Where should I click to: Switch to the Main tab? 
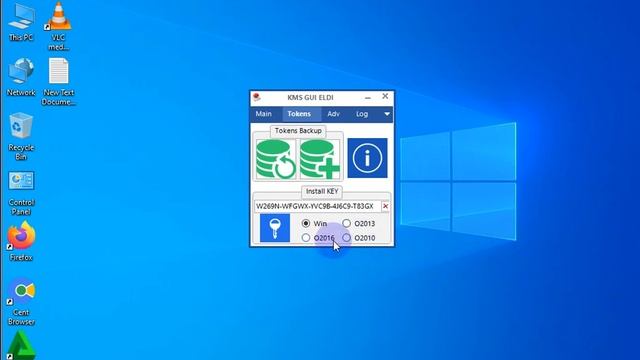pyautogui.click(x=264, y=114)
